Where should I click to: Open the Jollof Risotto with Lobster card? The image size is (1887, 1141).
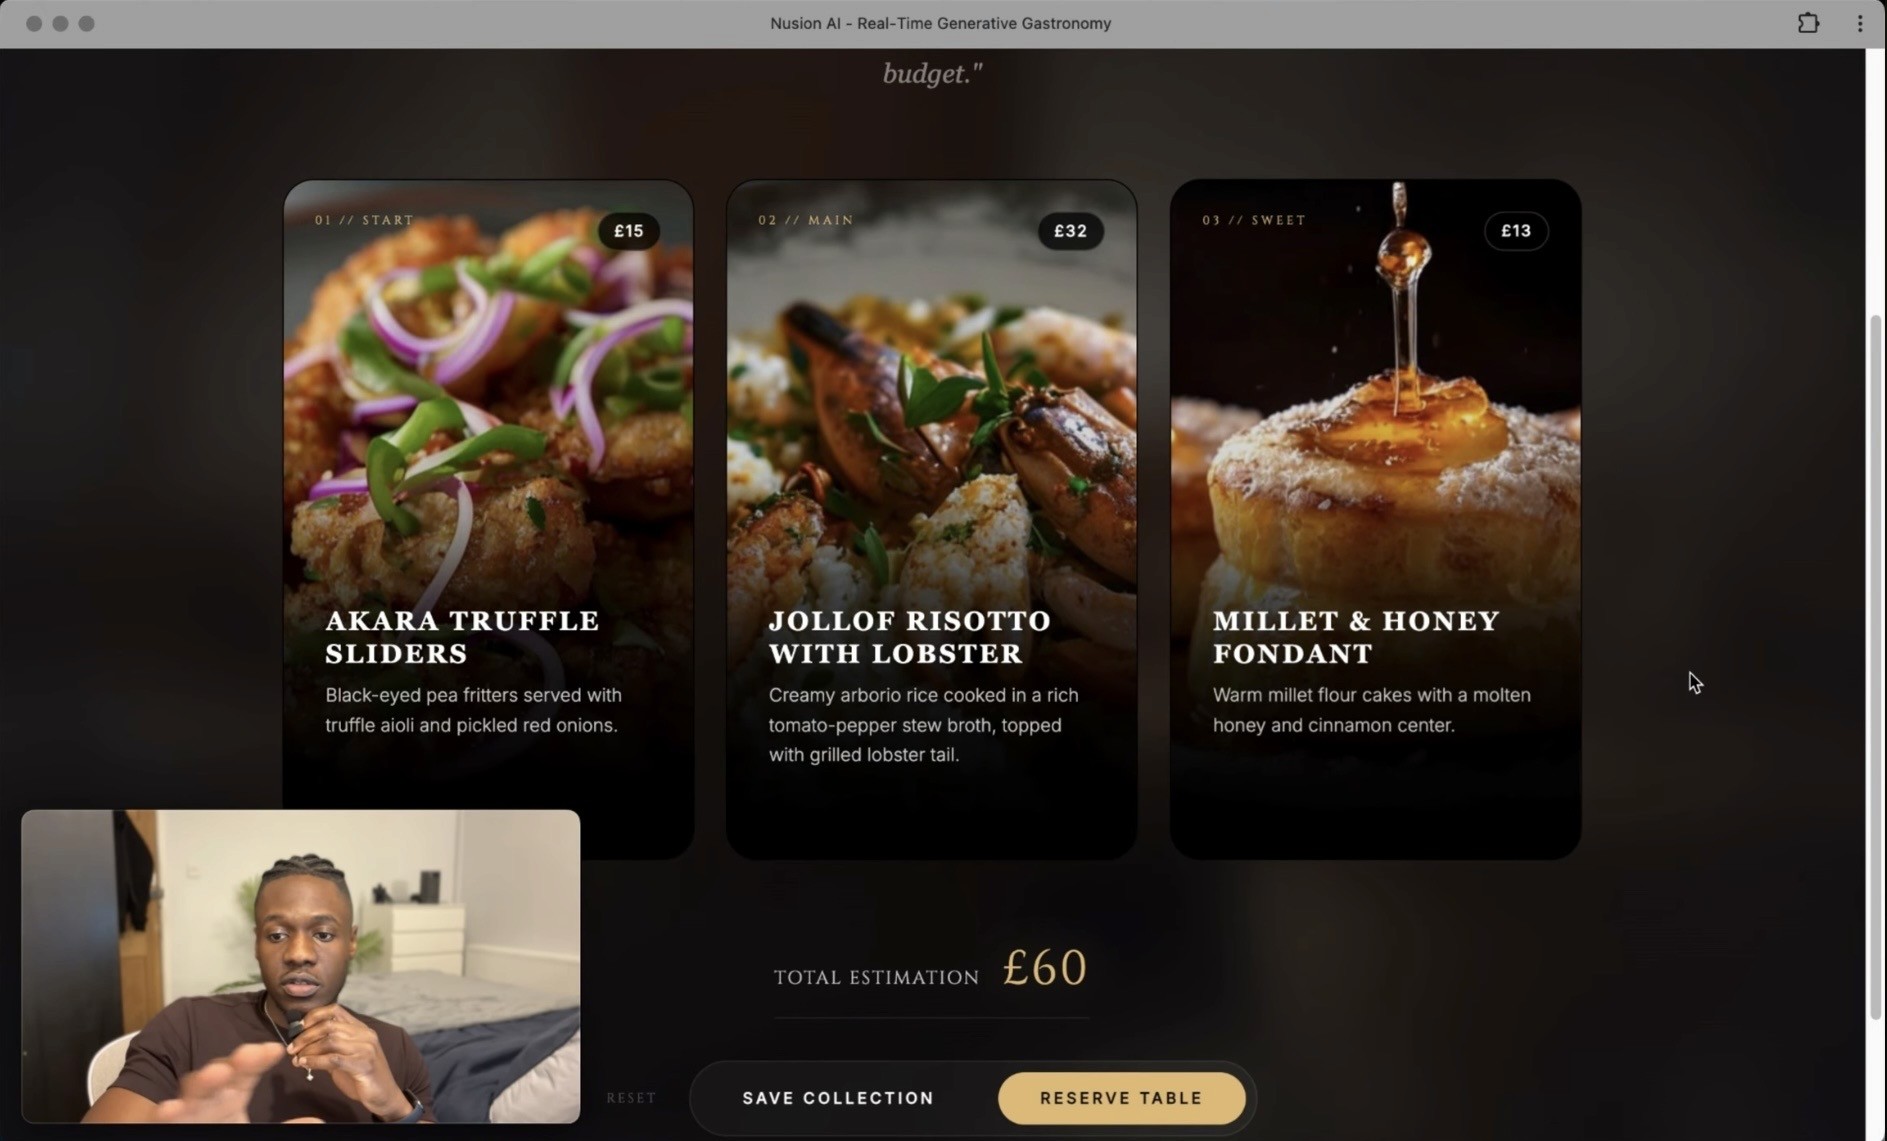[931, 519]
